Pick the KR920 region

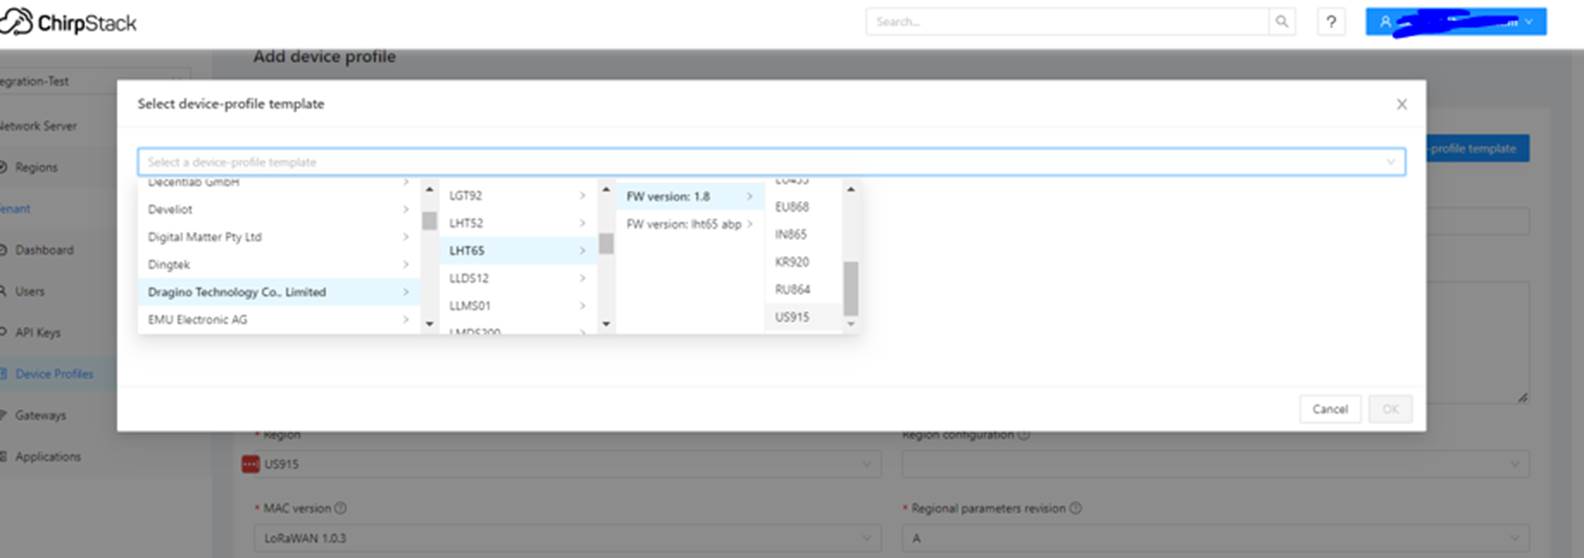804,262
